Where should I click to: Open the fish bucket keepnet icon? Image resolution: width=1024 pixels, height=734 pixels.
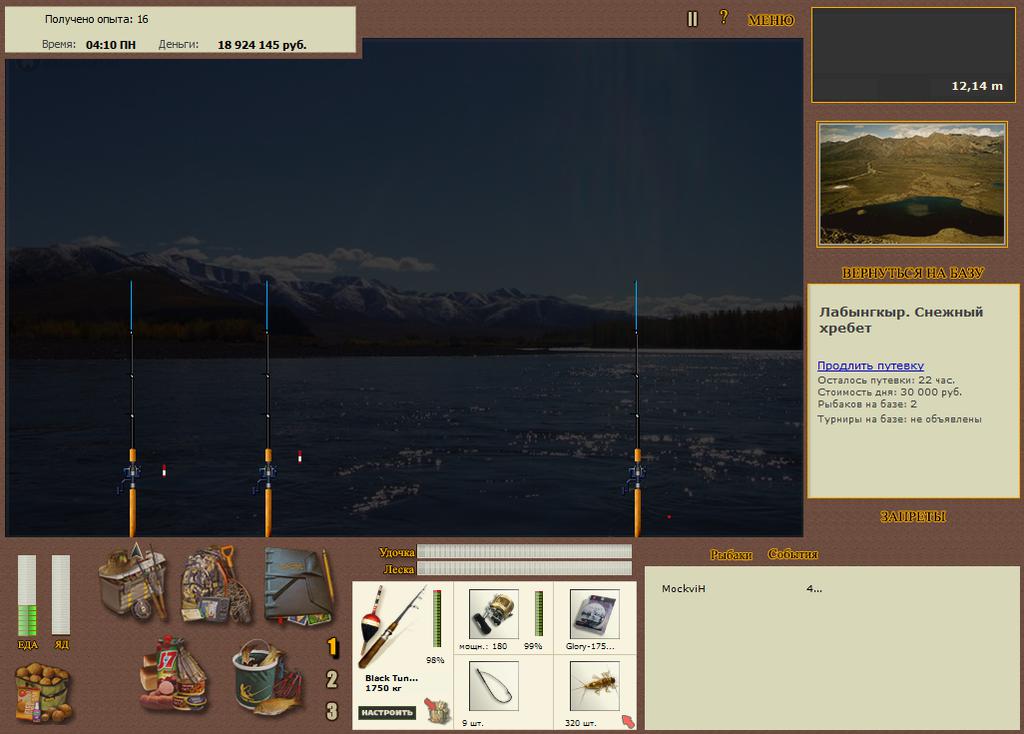point(268,677)
